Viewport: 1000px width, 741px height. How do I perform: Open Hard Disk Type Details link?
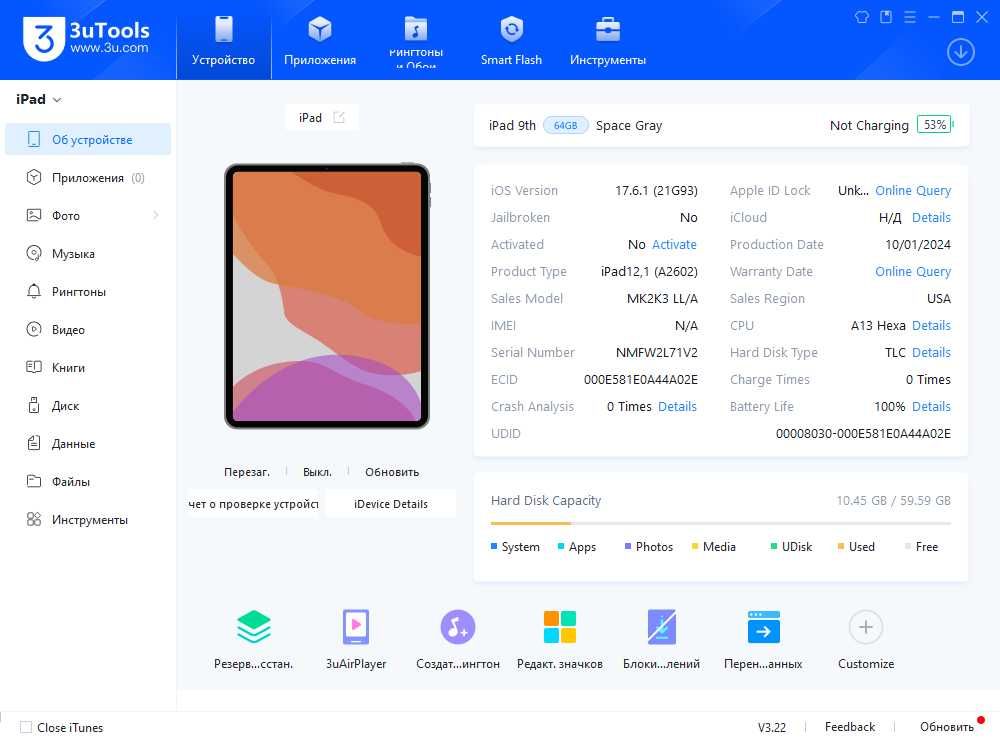point(931,353)
